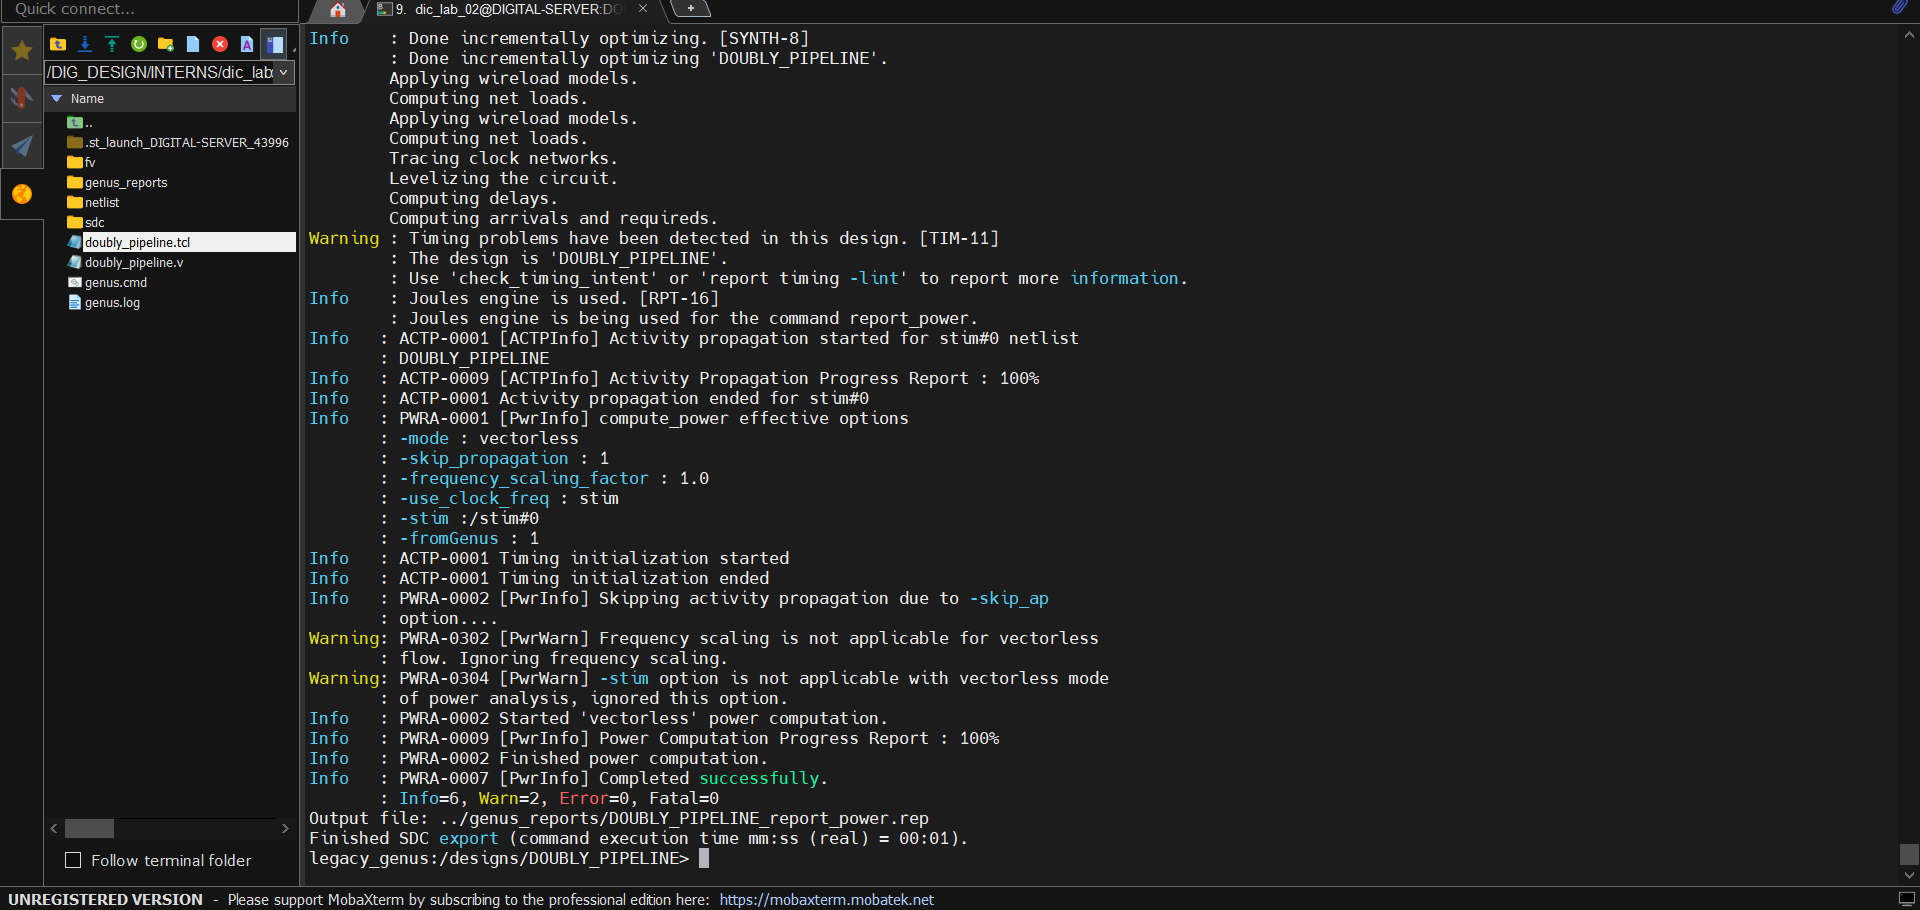
Task: Refresh the remote directory listing
Action: pos(139,44)
